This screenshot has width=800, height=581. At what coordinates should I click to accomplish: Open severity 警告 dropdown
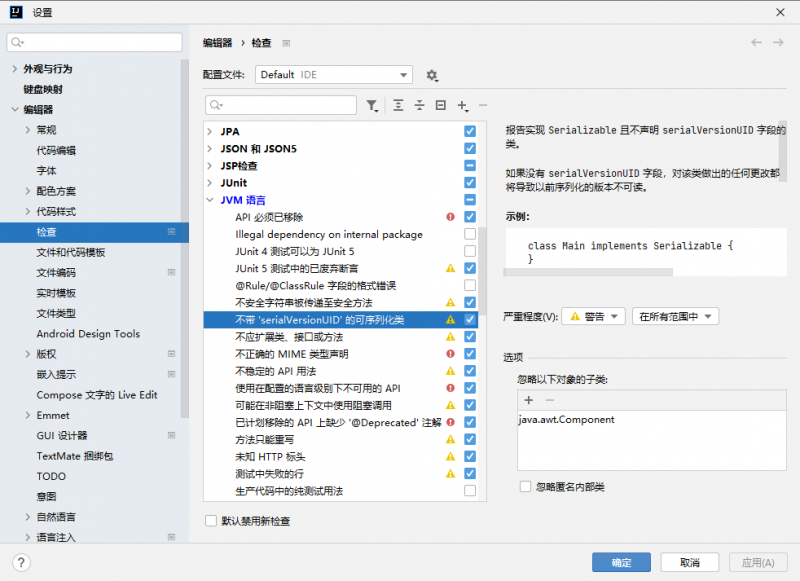click(x=594, y=317)
